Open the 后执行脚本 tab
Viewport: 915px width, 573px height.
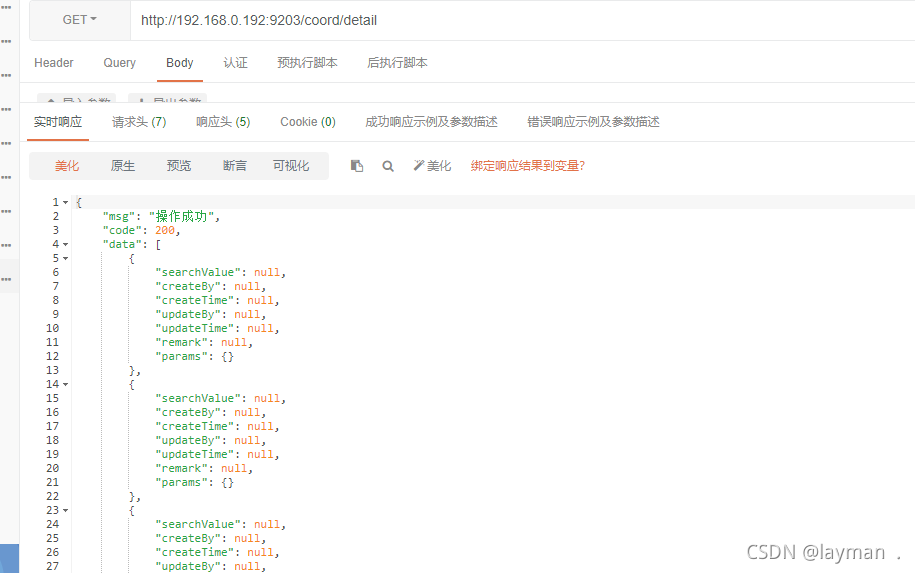click(397, 62)
